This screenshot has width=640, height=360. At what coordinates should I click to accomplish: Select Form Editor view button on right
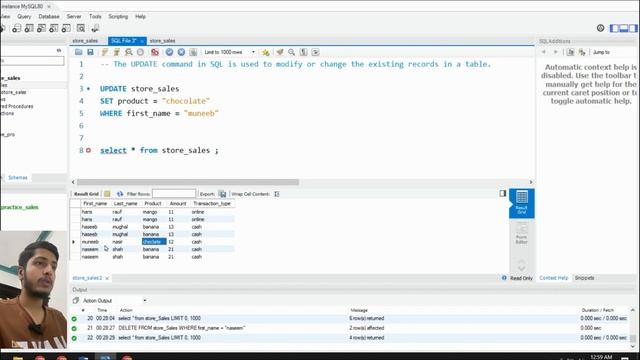click(522, 233)
